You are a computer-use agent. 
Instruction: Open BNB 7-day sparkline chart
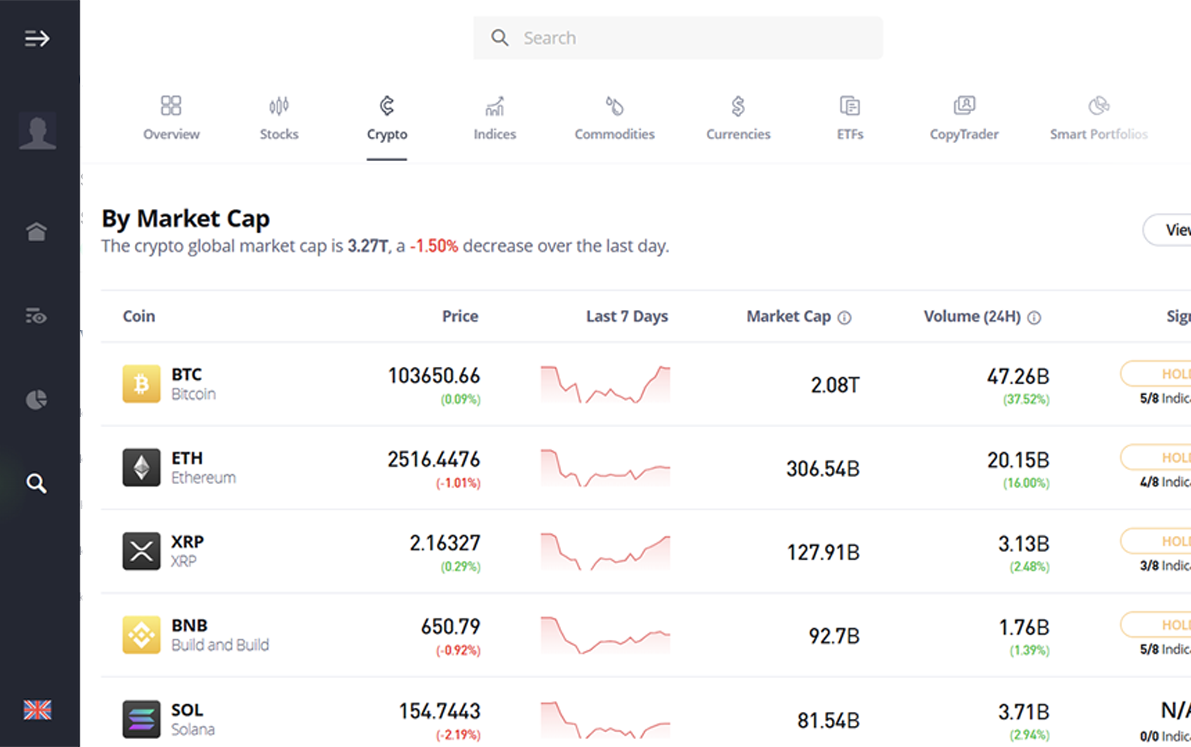[x=605, y=635]
